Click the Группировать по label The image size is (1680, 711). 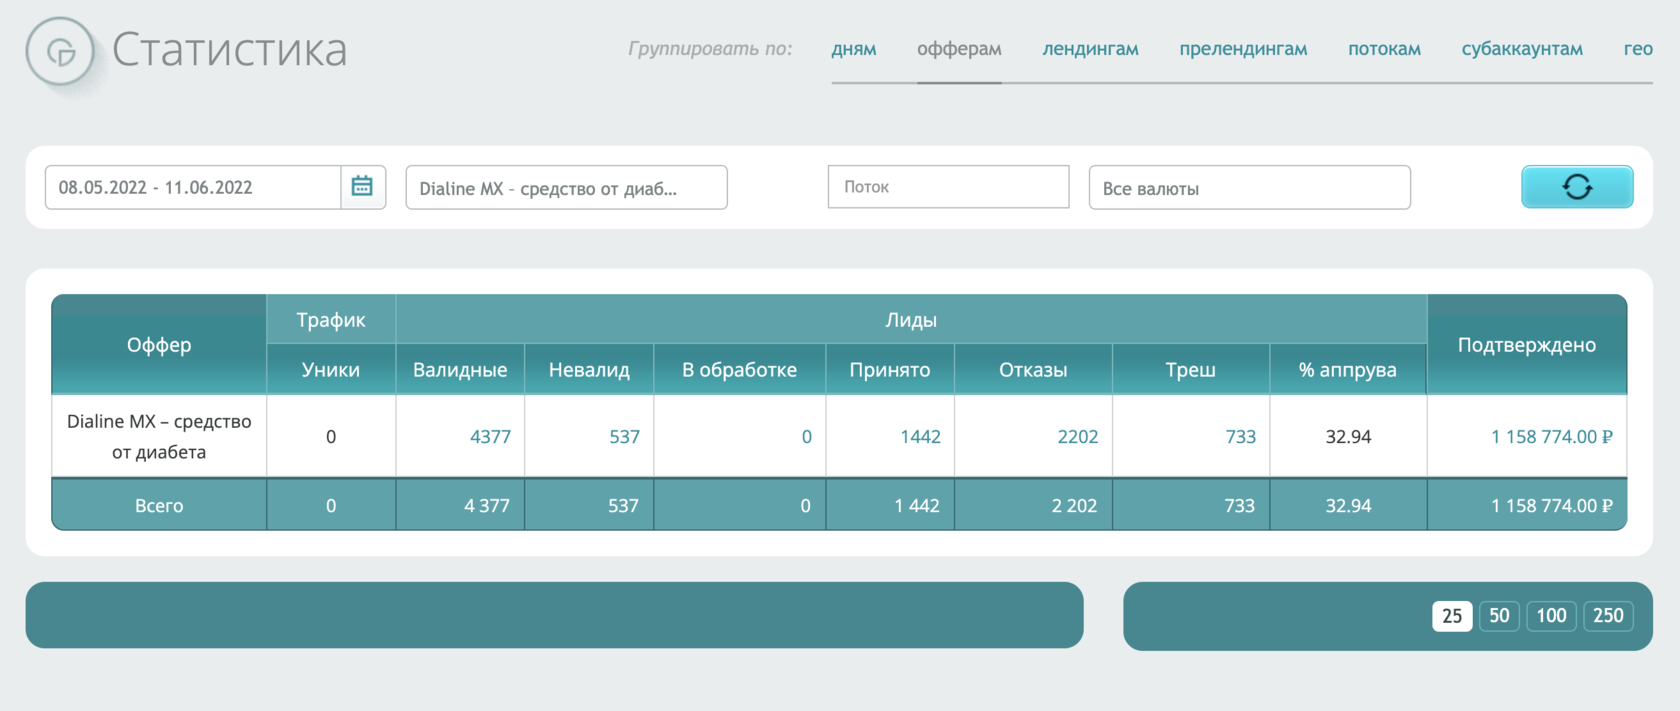[x=710, y=49]
